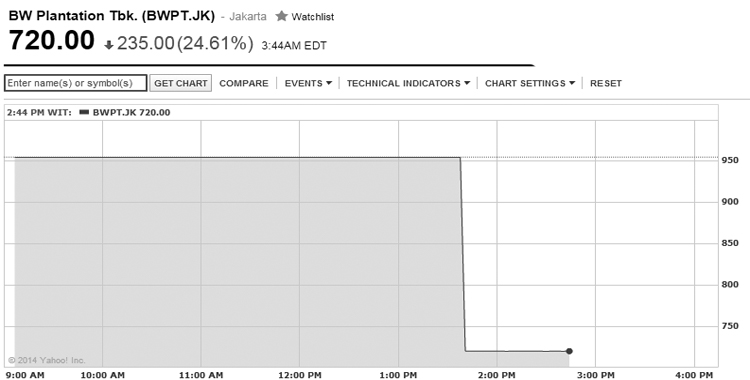Expand the TECHNICAL INDICATORS dropdown
Screen dimensions: 750x380
[408, 83]
